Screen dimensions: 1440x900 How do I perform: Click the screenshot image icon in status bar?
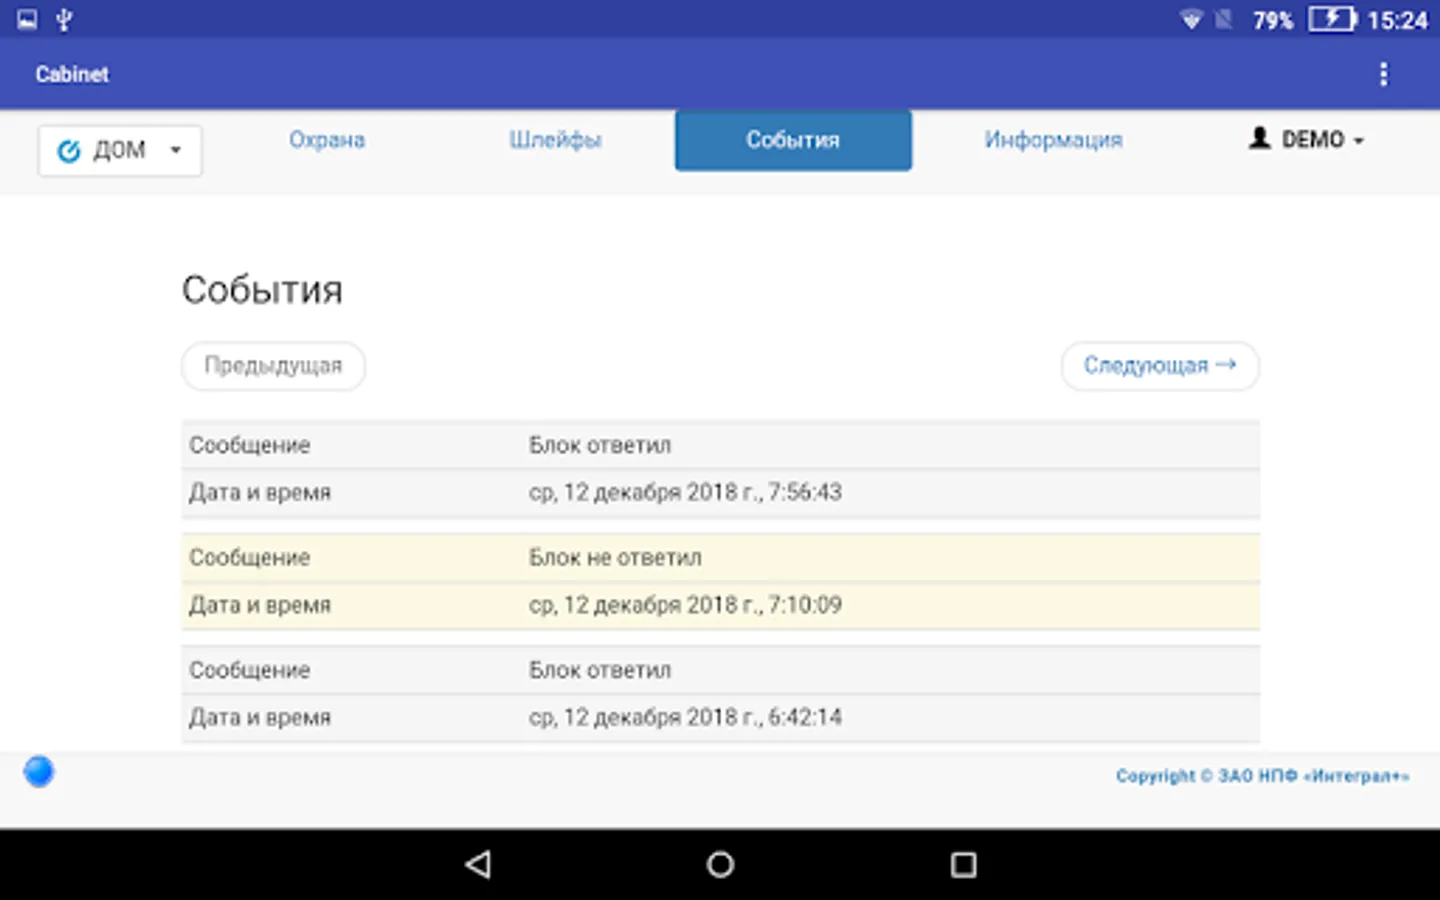27,19
